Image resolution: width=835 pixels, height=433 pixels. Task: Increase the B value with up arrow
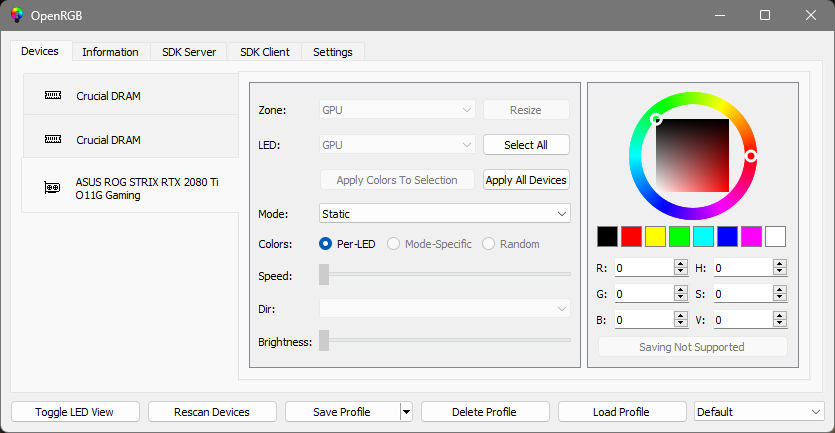point(681,315)
